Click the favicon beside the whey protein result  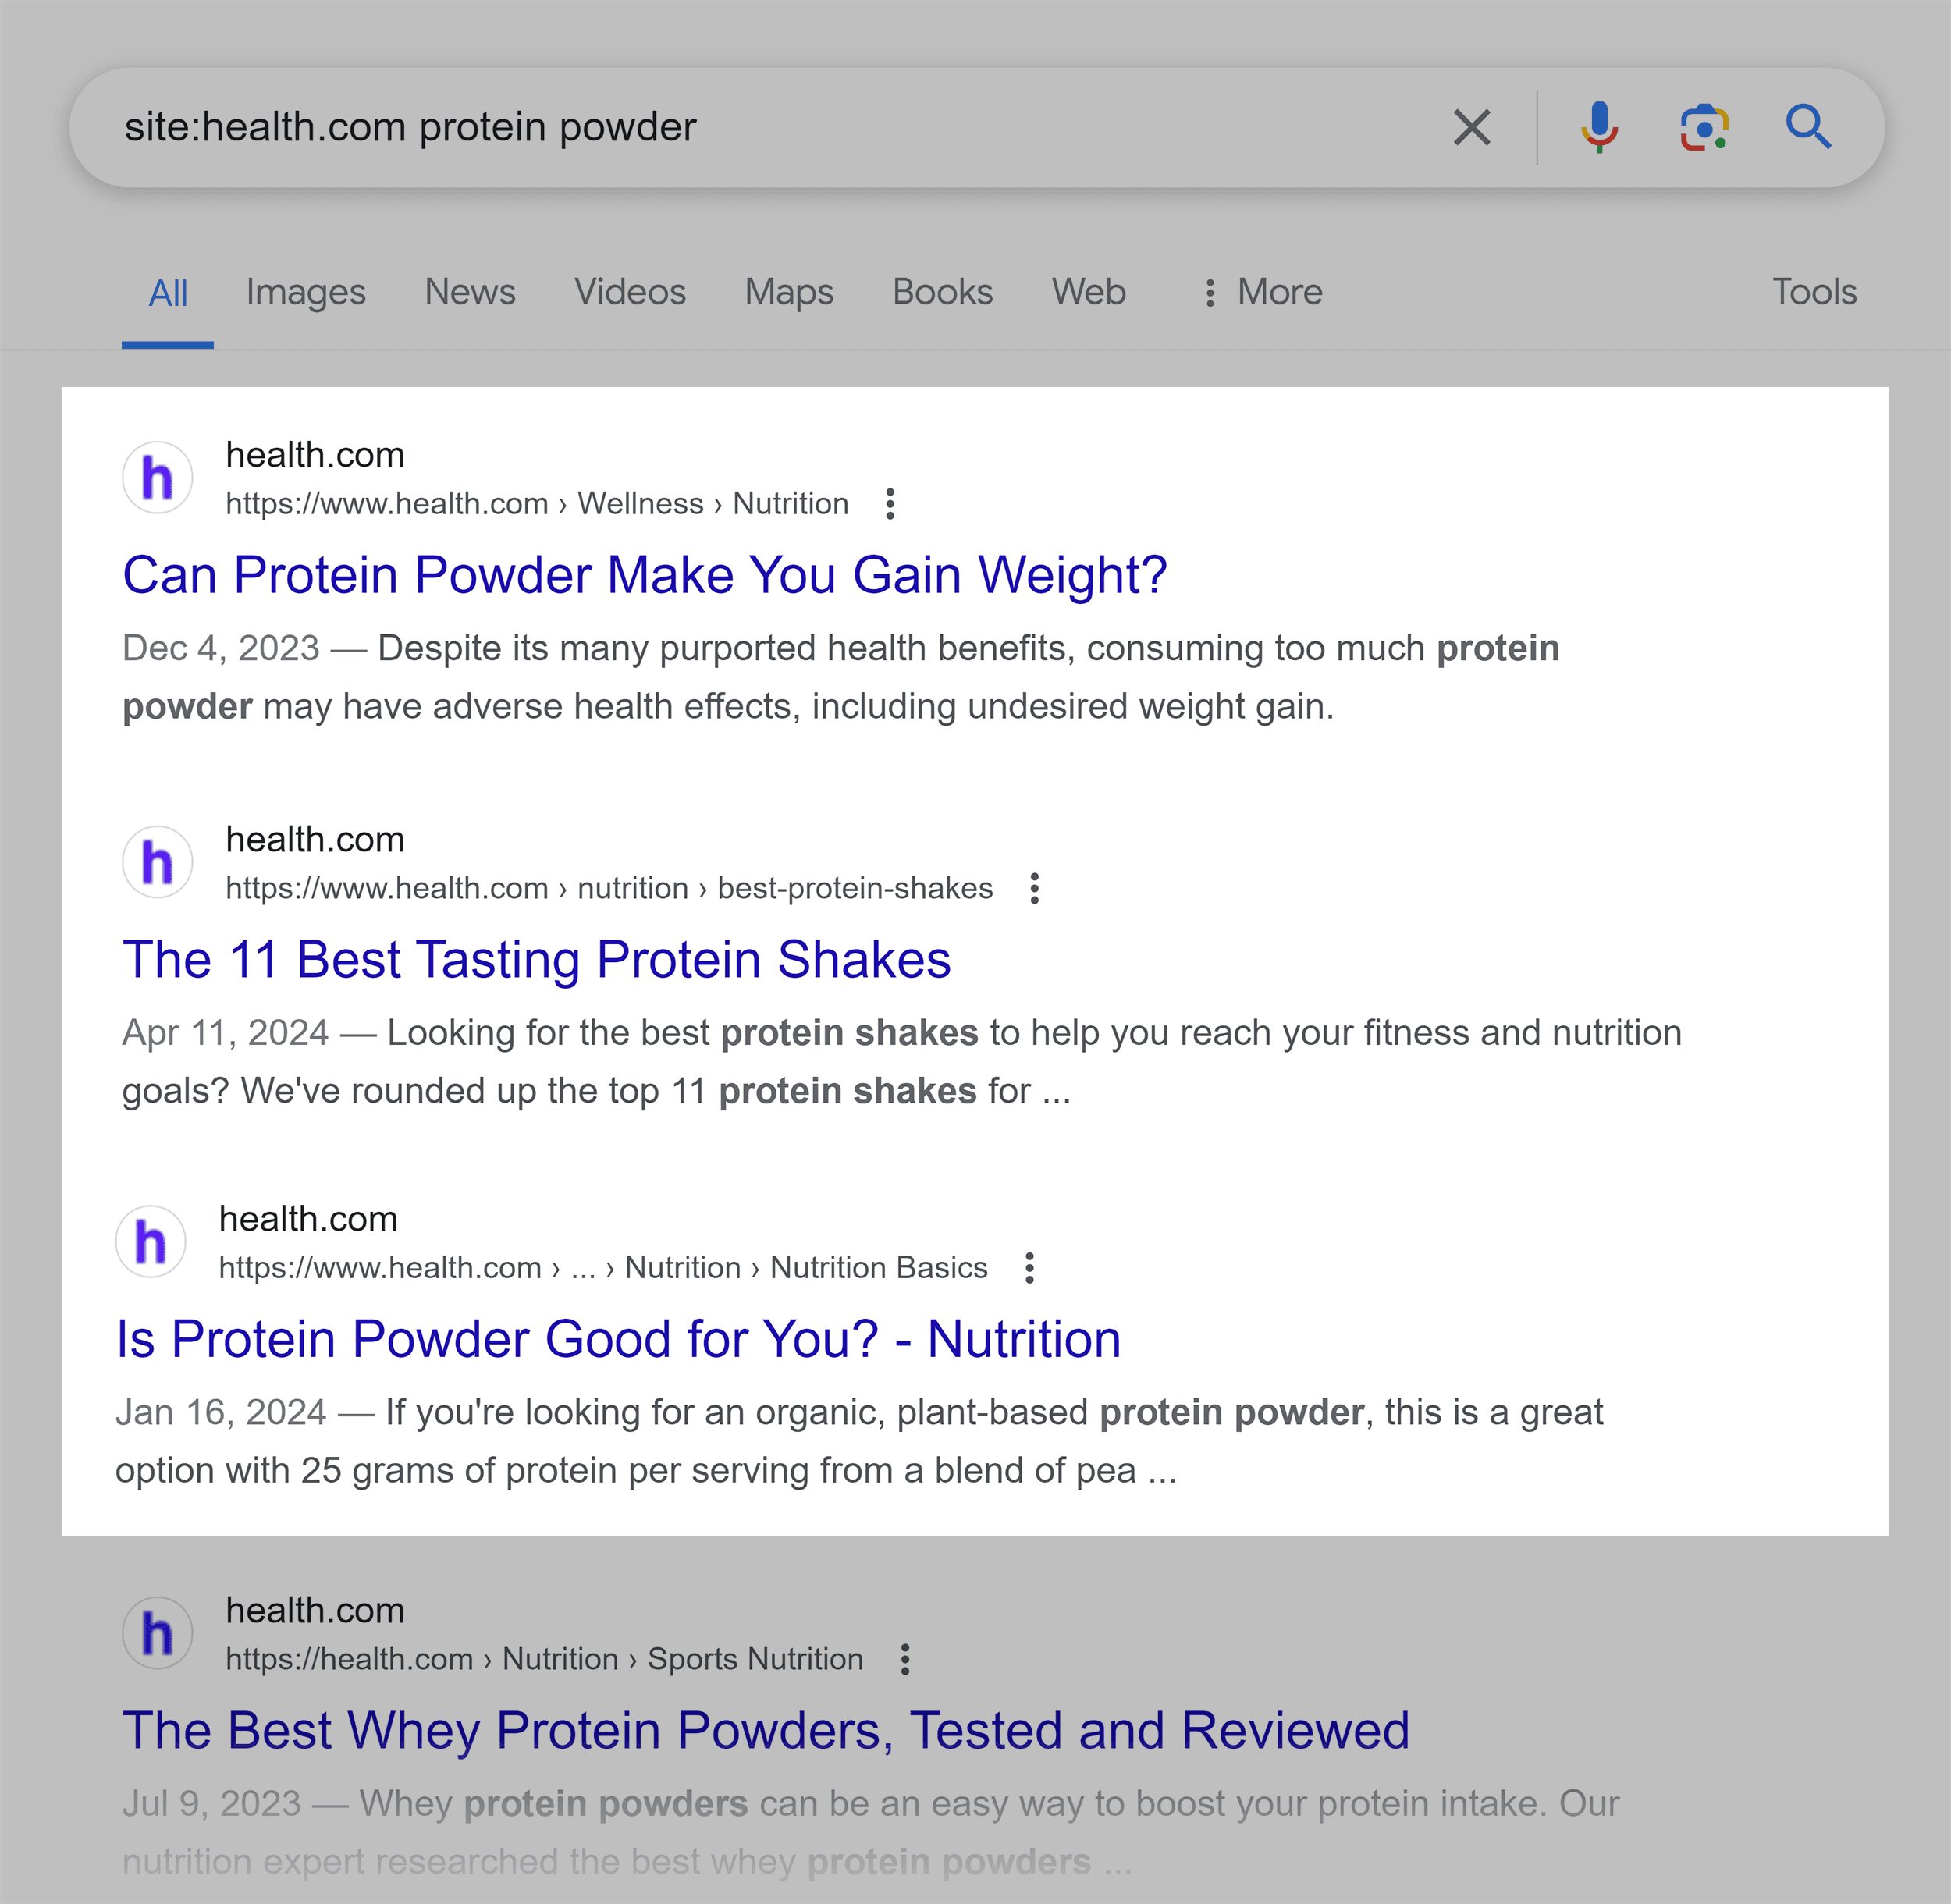(x=157, y=1632)
